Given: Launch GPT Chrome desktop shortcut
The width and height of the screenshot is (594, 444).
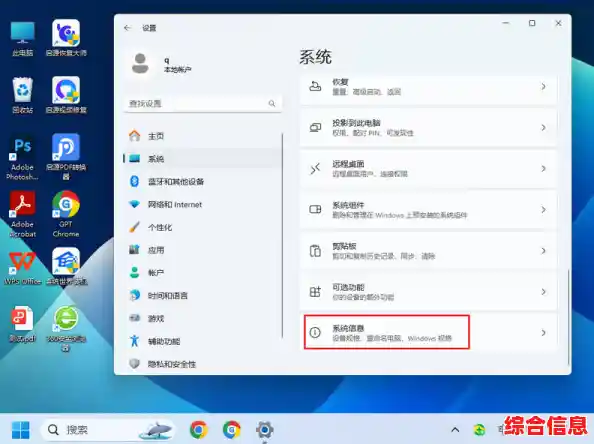Looking at the screenshot, I should (x=66, y=214).
